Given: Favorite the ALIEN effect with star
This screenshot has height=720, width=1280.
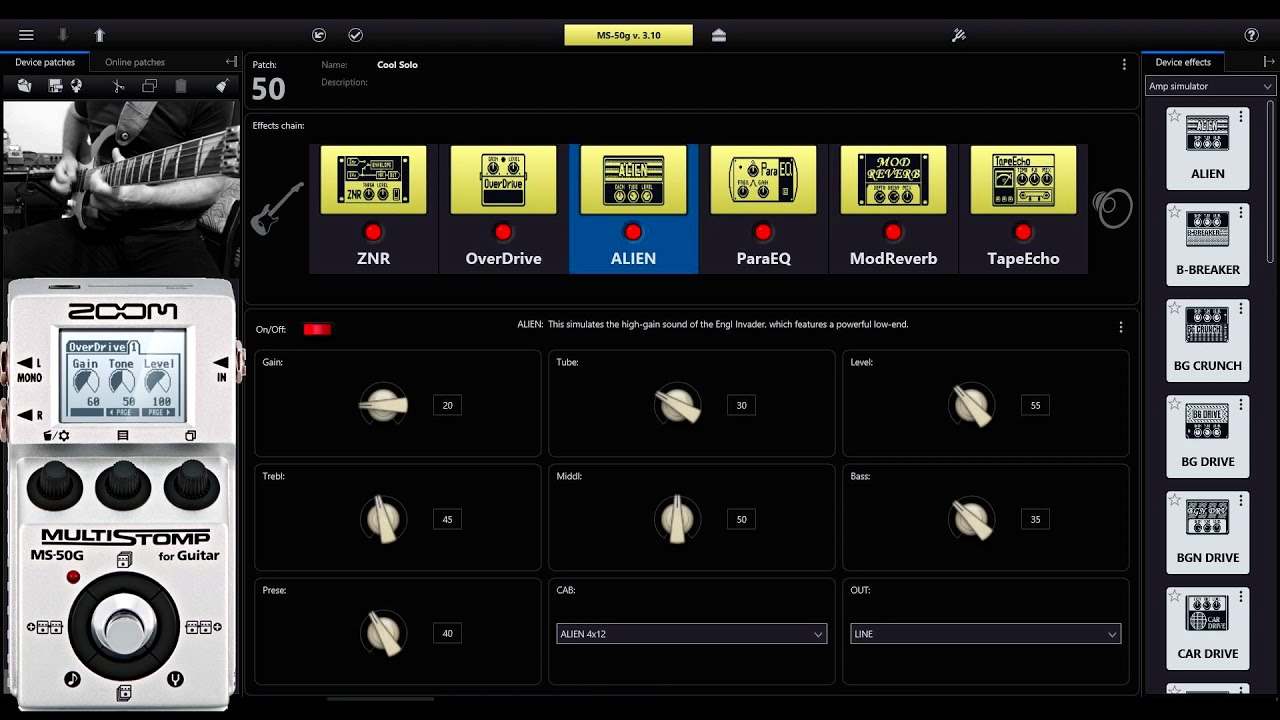Looking at the screenshot, I should [1175, 117].
